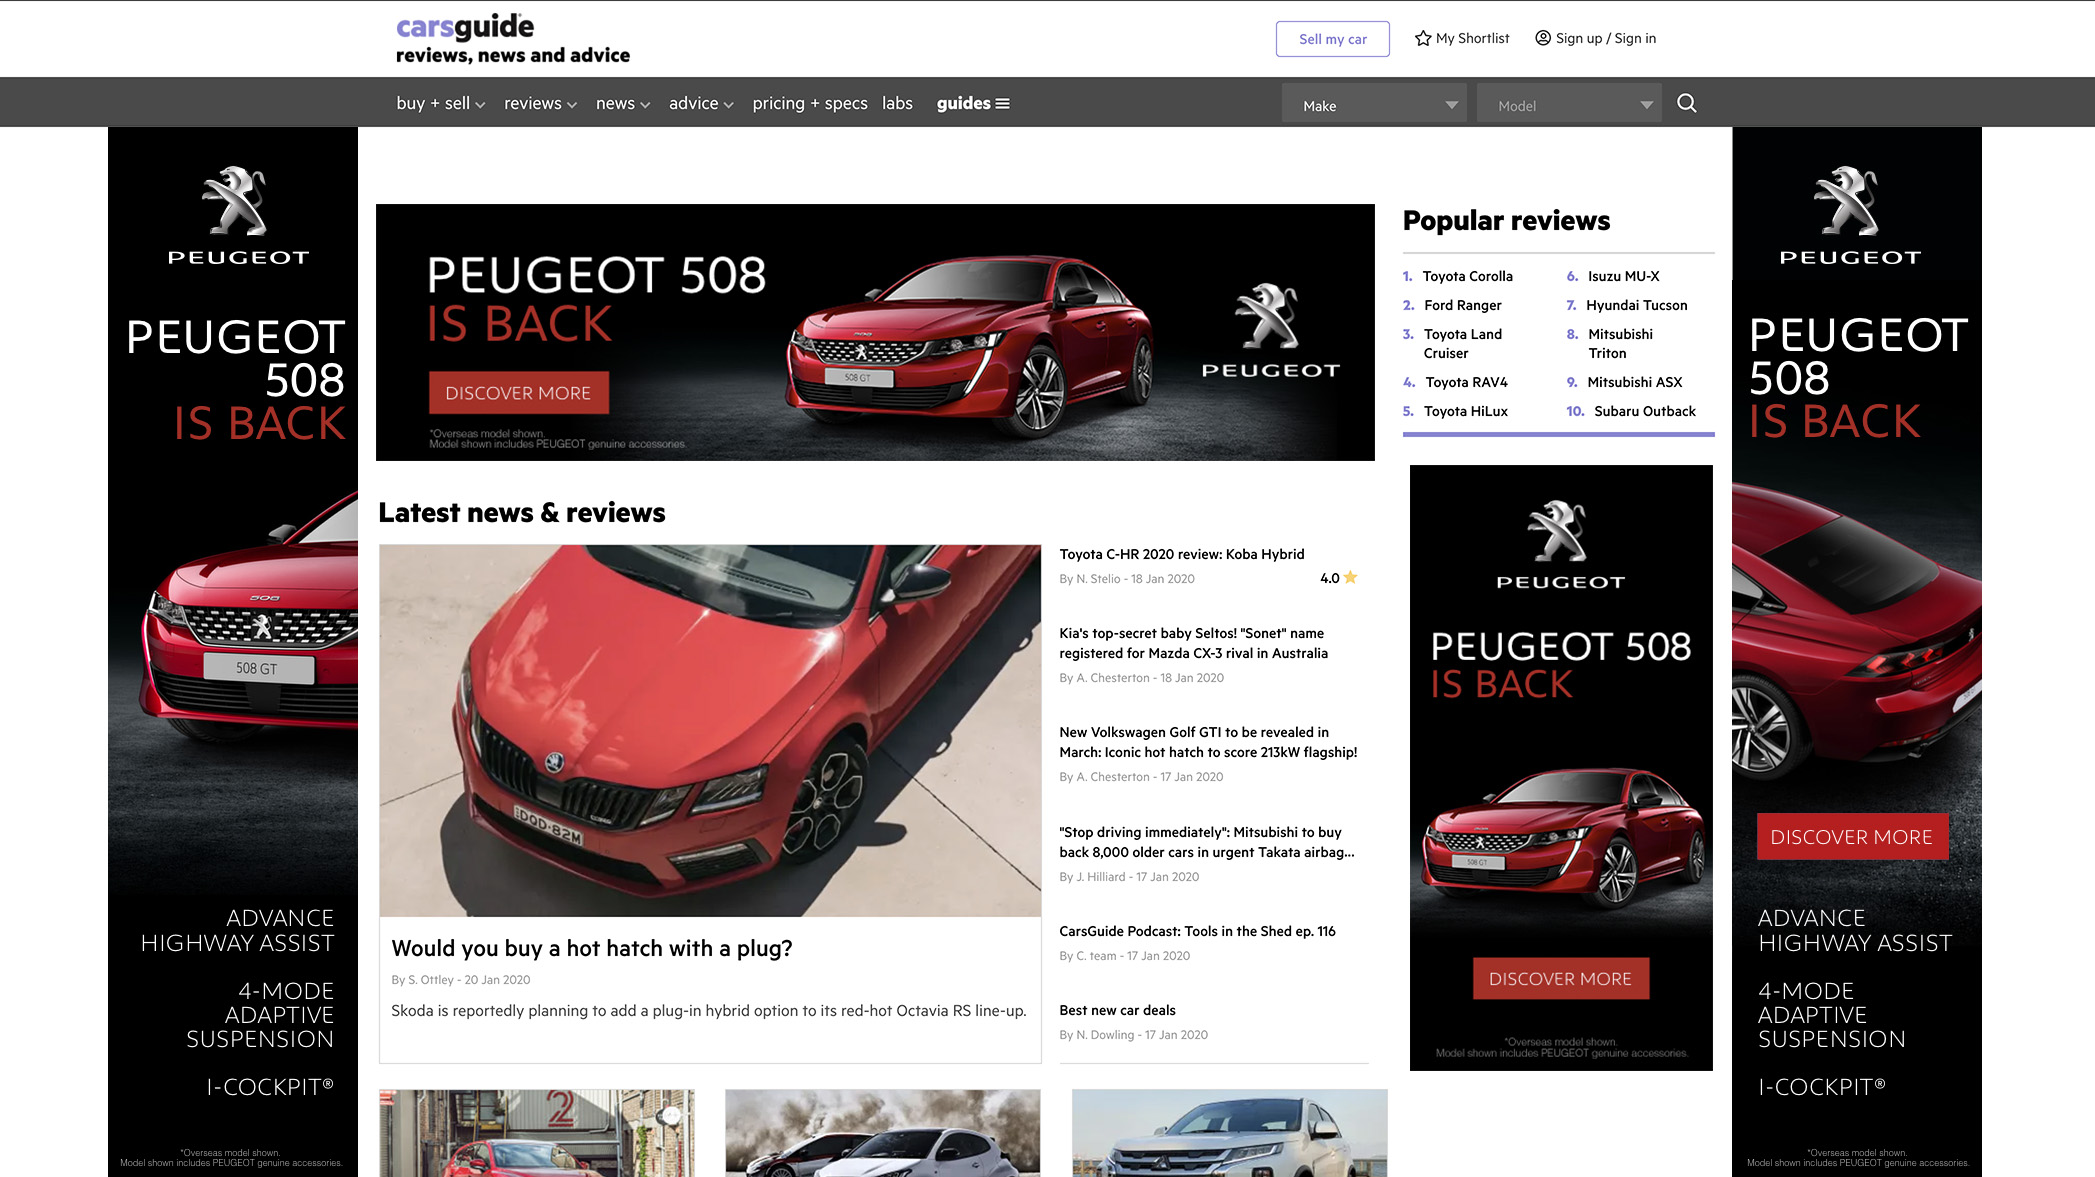Screen dimensions: 2095x1177
Task: Open the Mitsubishi ASX review
Action: (x=1634, y=382)
